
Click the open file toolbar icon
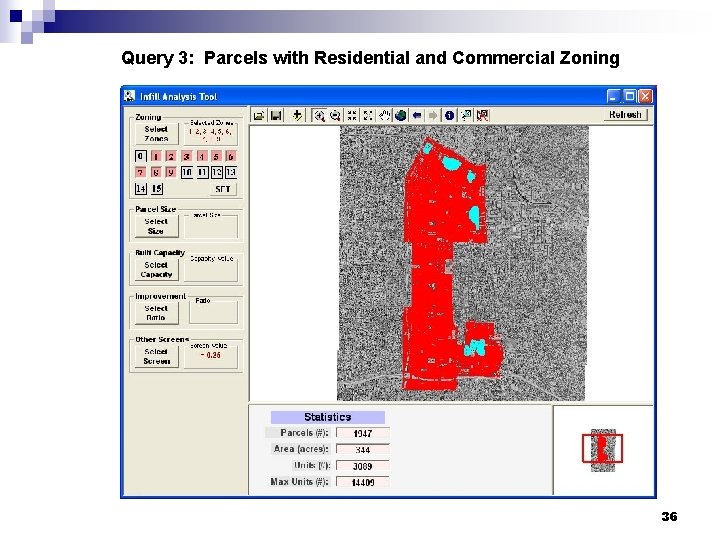coord(259,115)
